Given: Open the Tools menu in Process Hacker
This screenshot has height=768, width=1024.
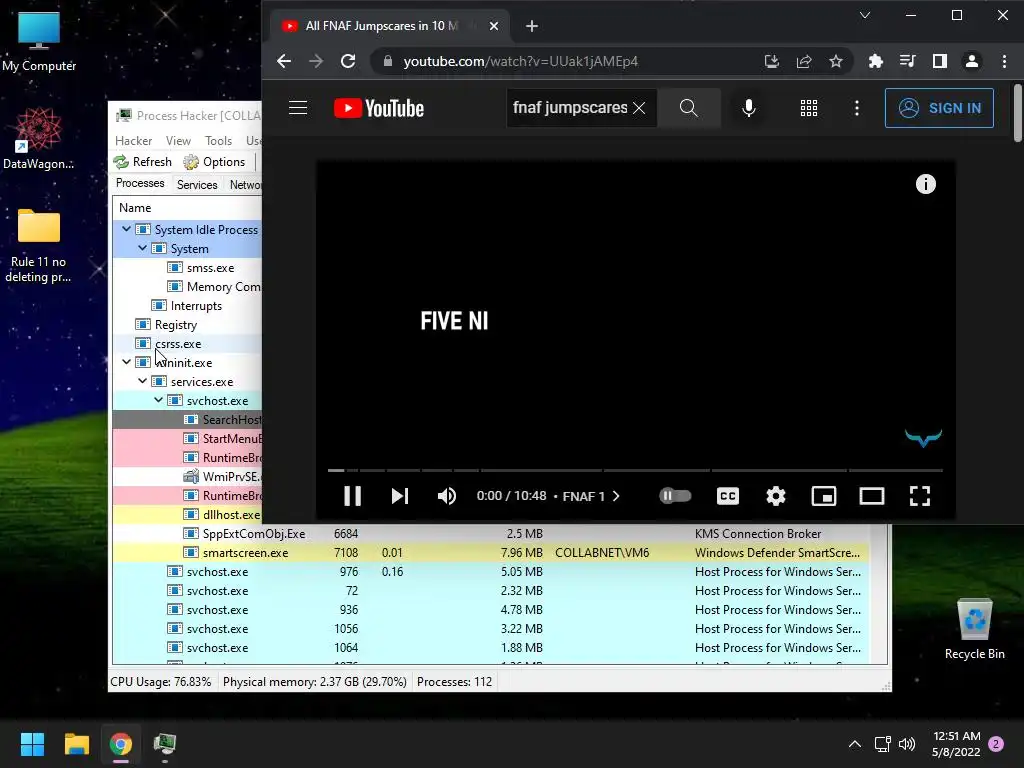Looking at the screenshot, I should [218, 141].
